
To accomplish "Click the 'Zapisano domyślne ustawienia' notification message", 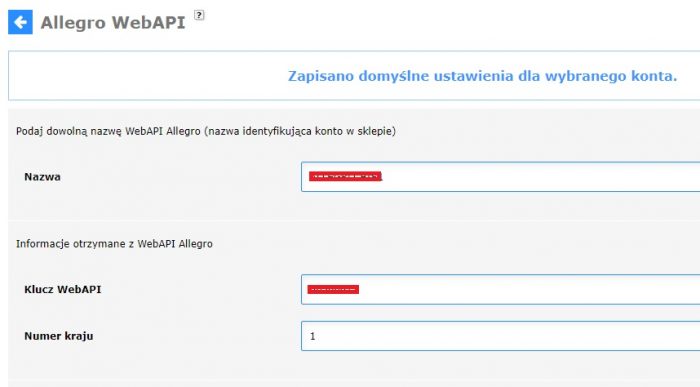I will click(x=482, y=76).
